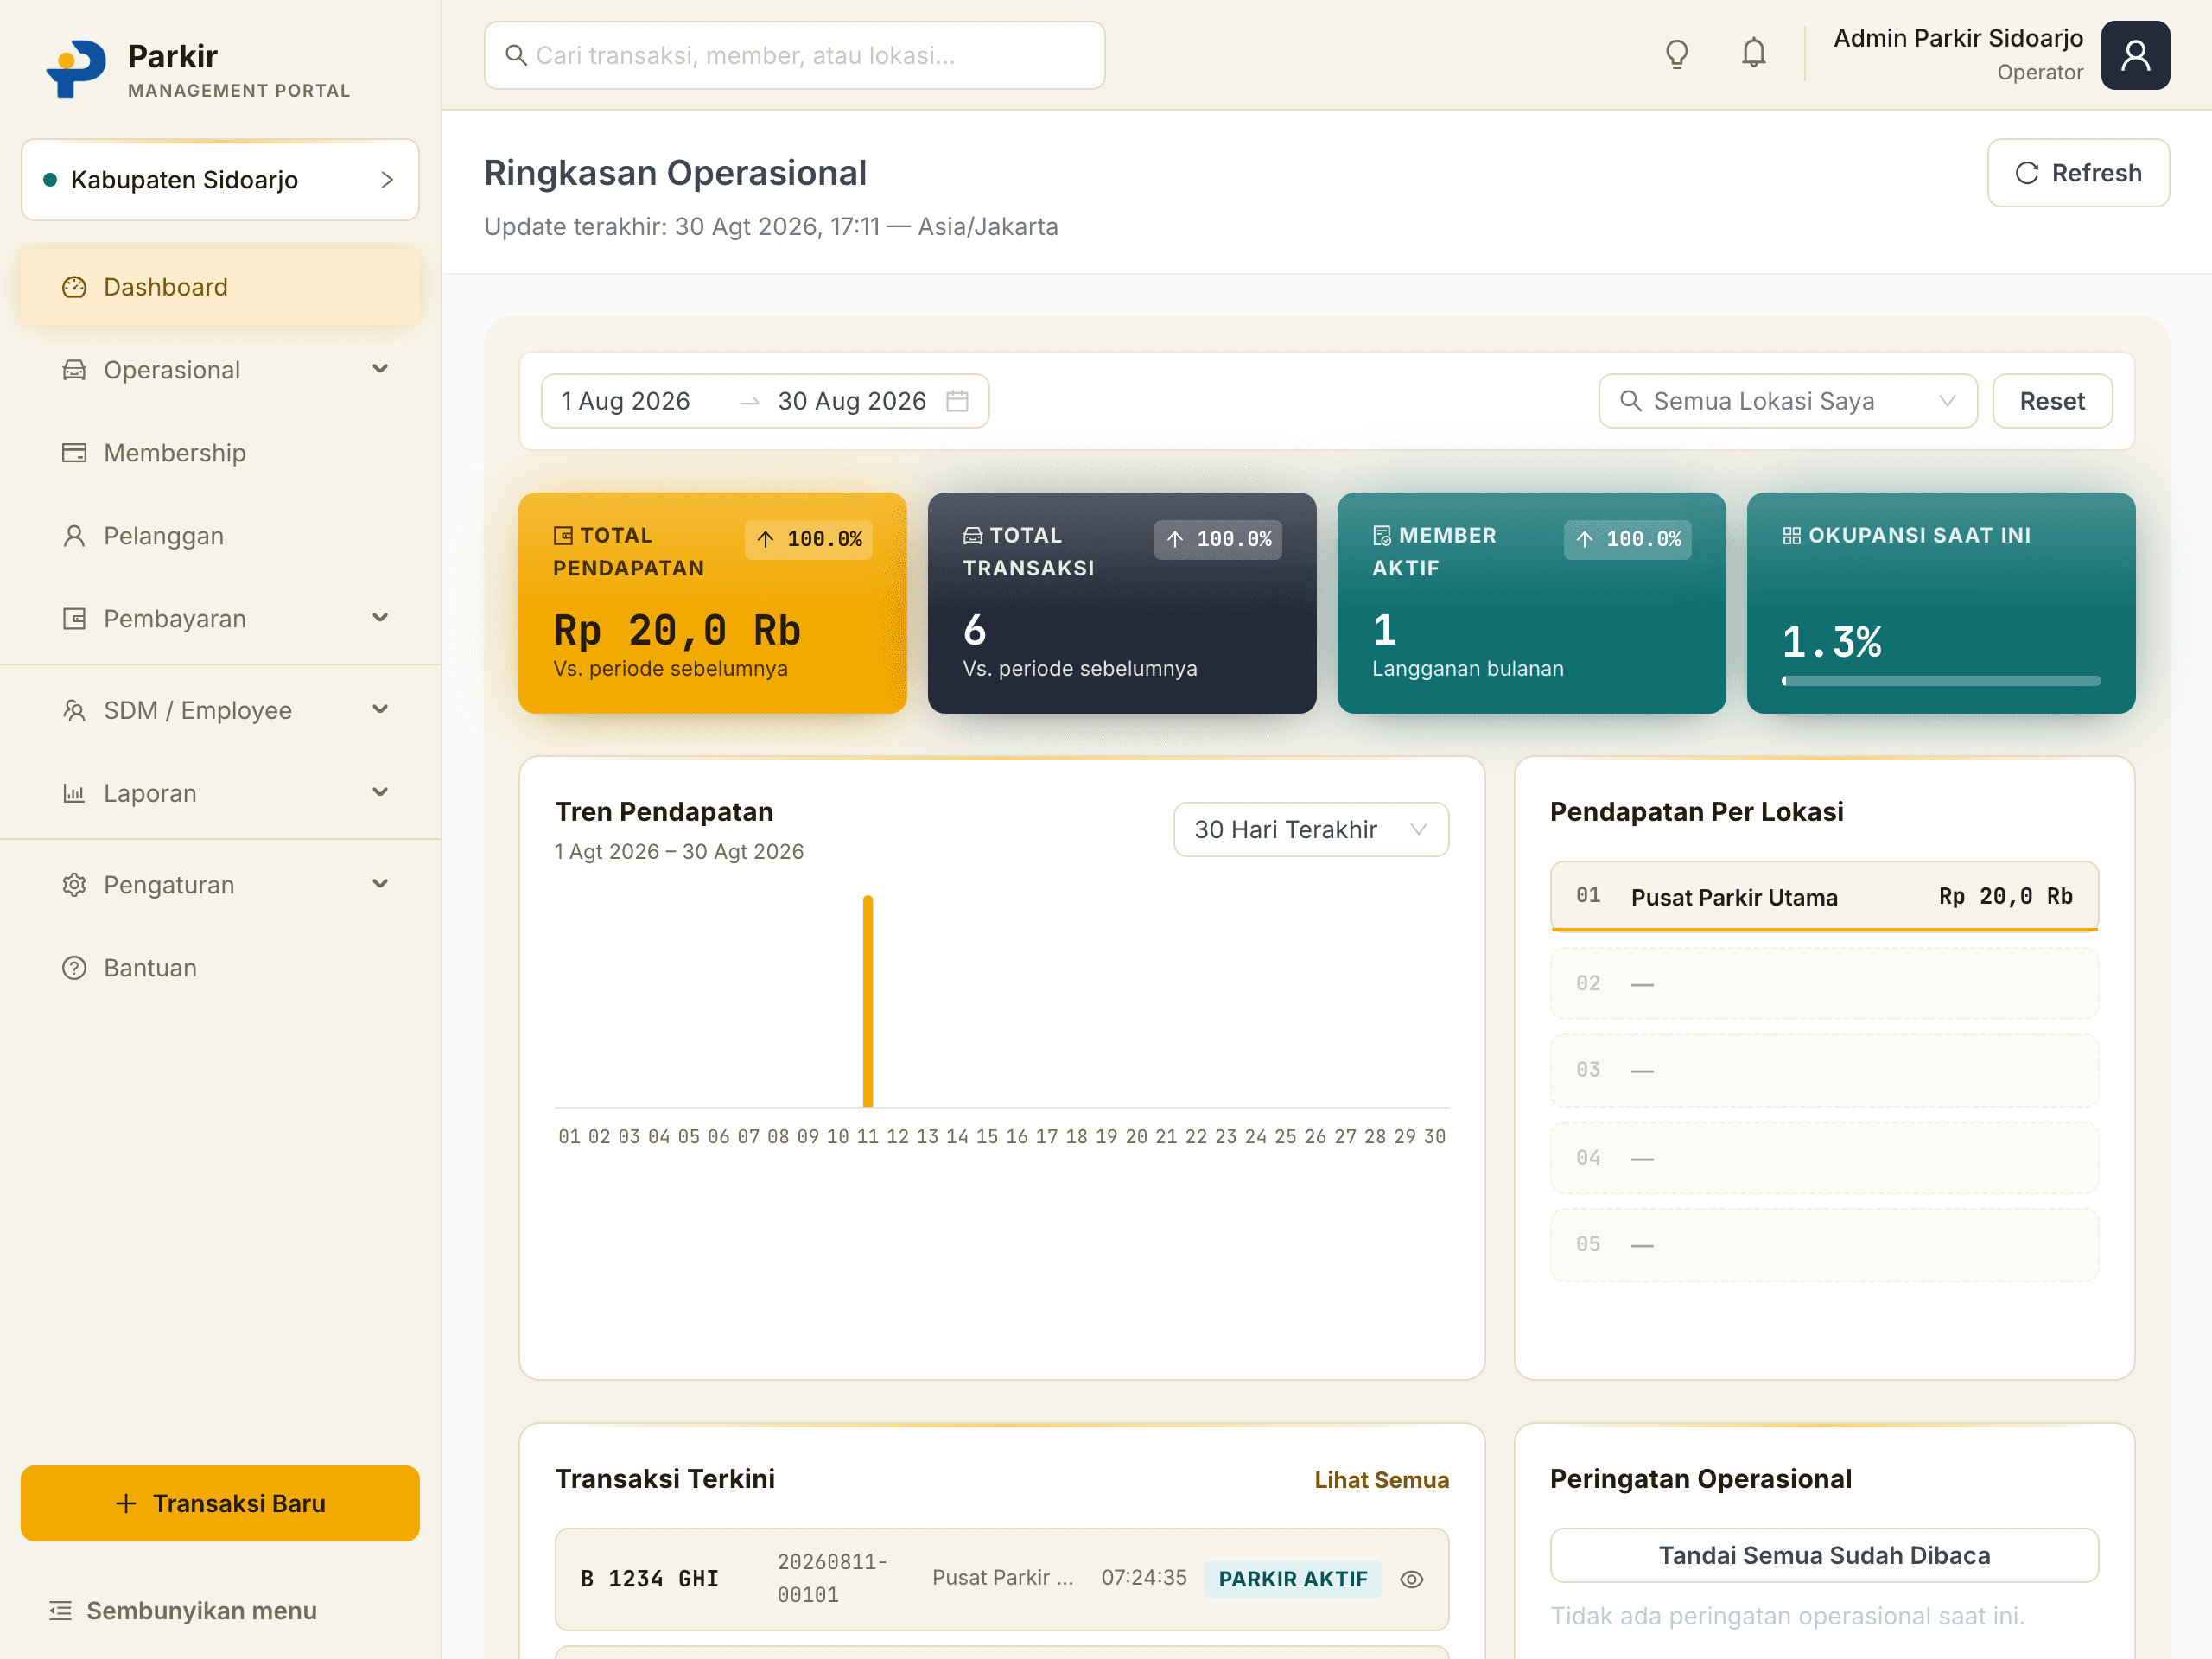The image size is (2212, 1659).
Task: Open the Kabupaten Sidoarjo region selector
Action: 220,180
